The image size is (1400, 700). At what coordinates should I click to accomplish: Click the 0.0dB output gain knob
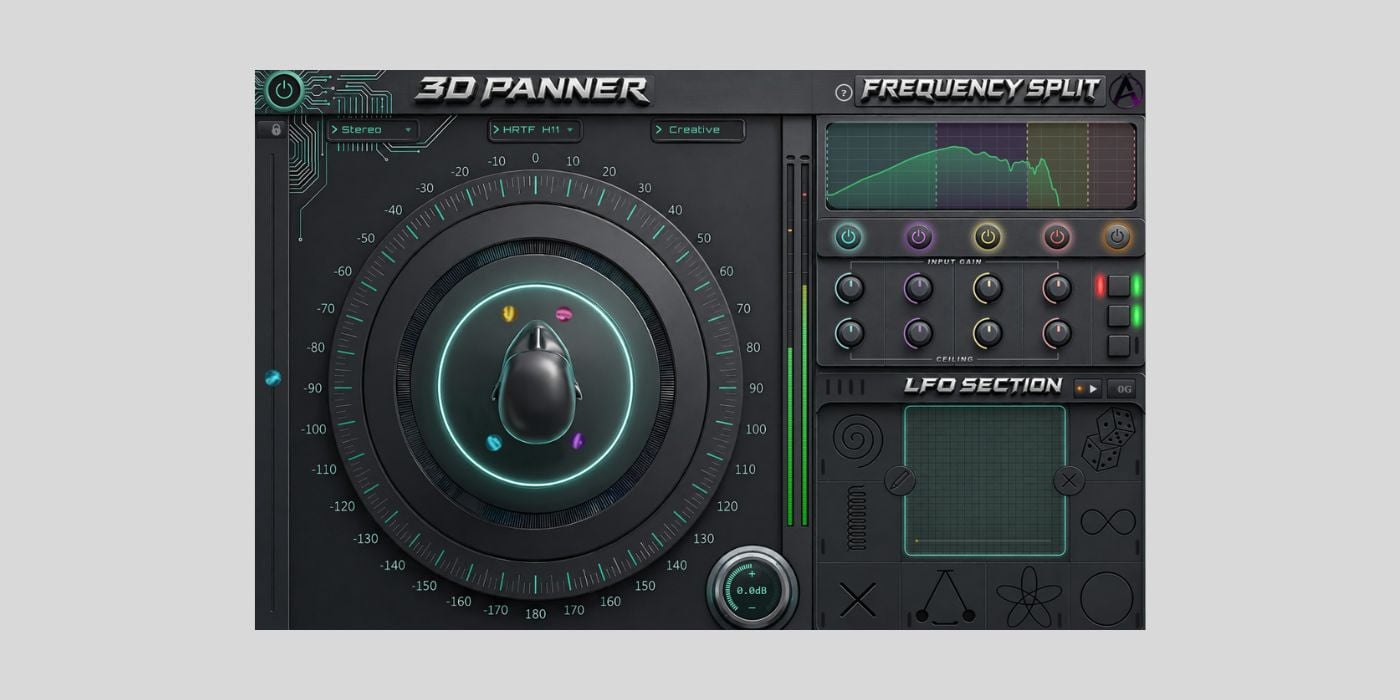(752, 590)
